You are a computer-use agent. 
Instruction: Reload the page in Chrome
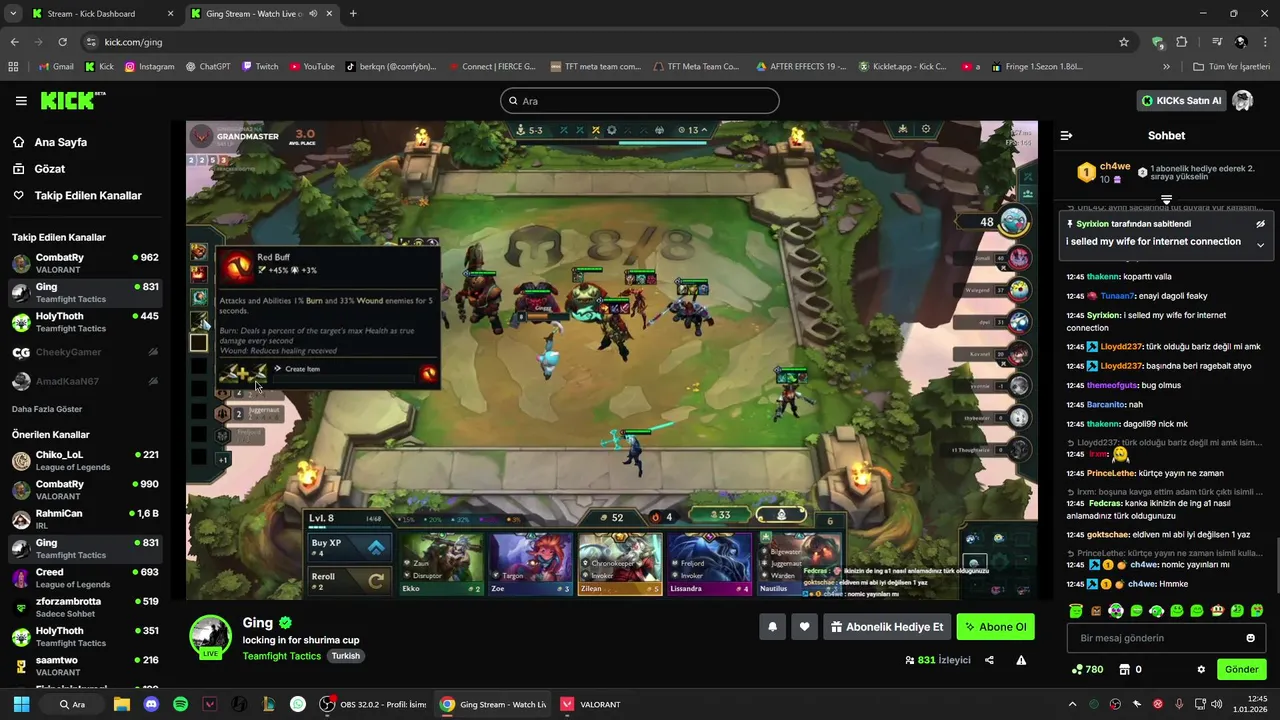[x=62, y=42]
